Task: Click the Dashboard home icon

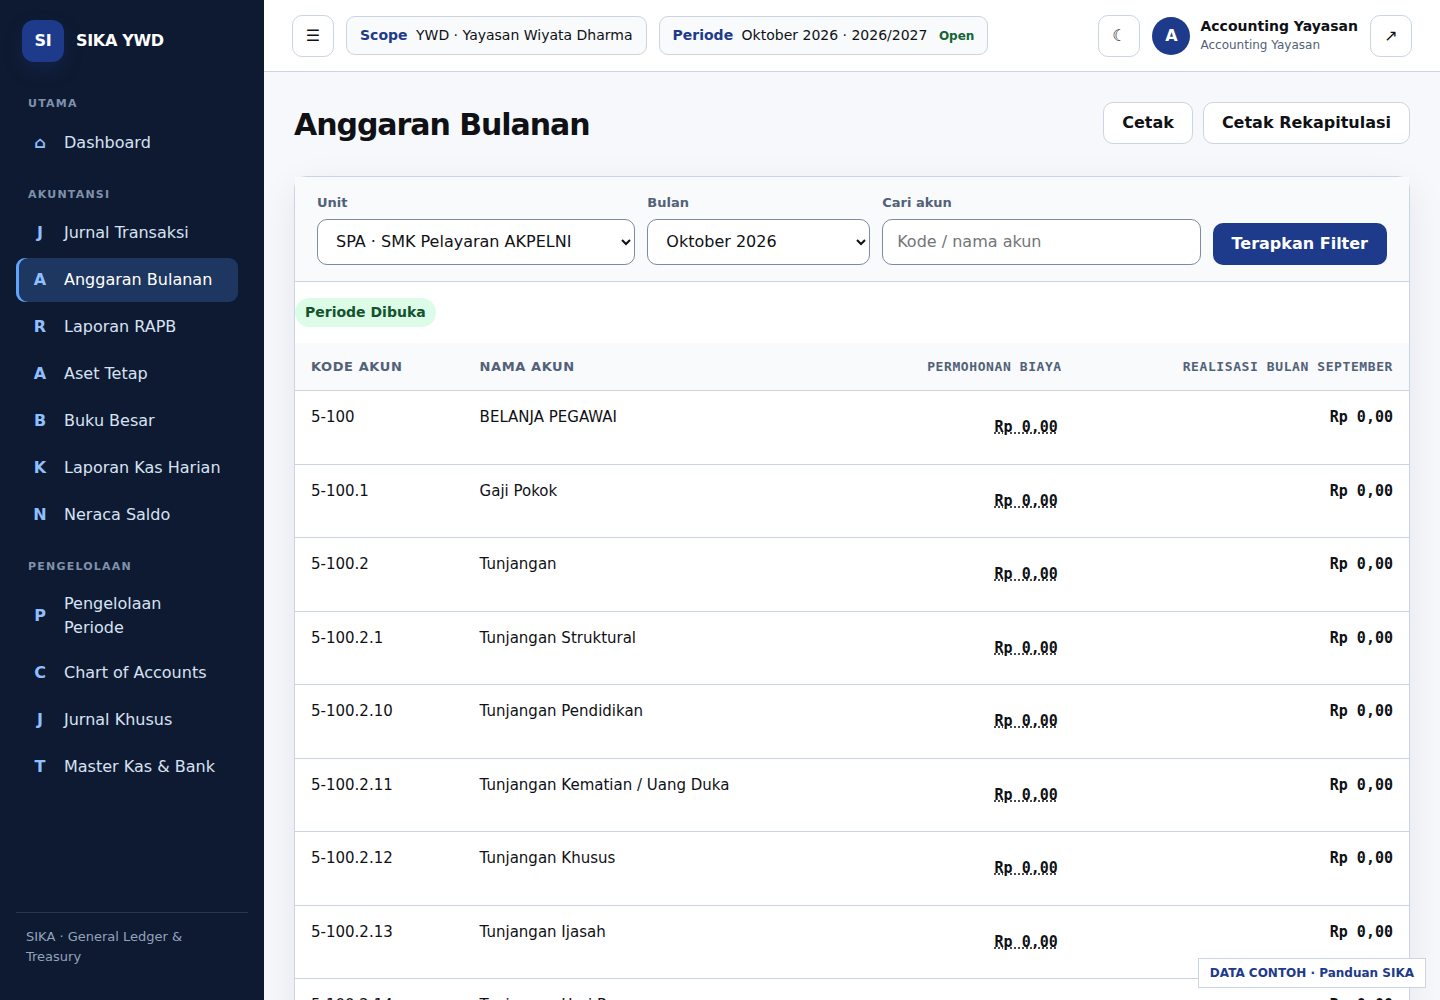Action: coord(40,143)
